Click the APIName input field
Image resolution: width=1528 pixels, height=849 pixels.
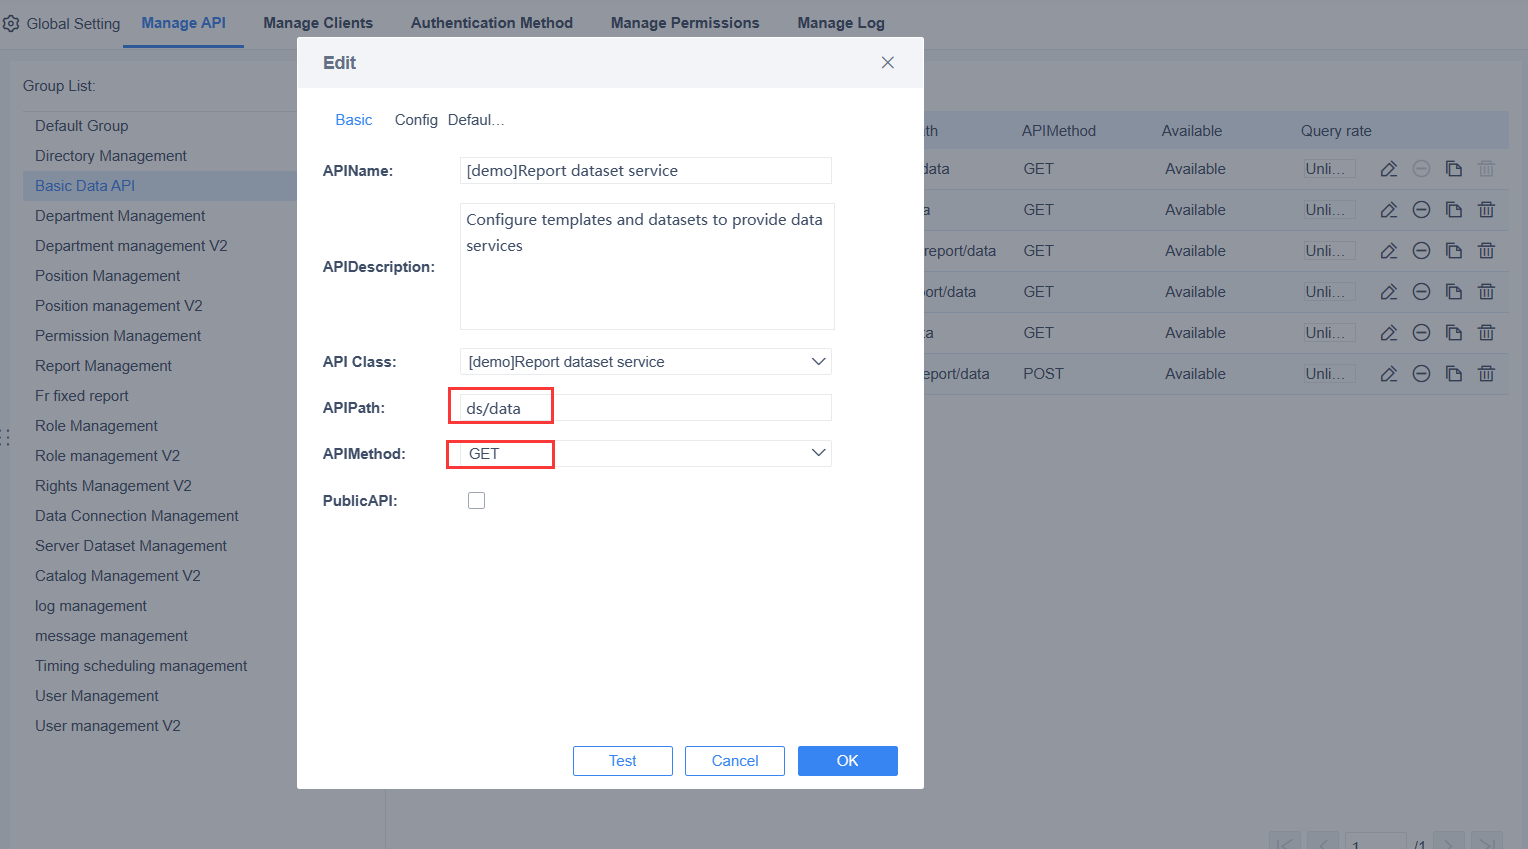tap(645, 170)
